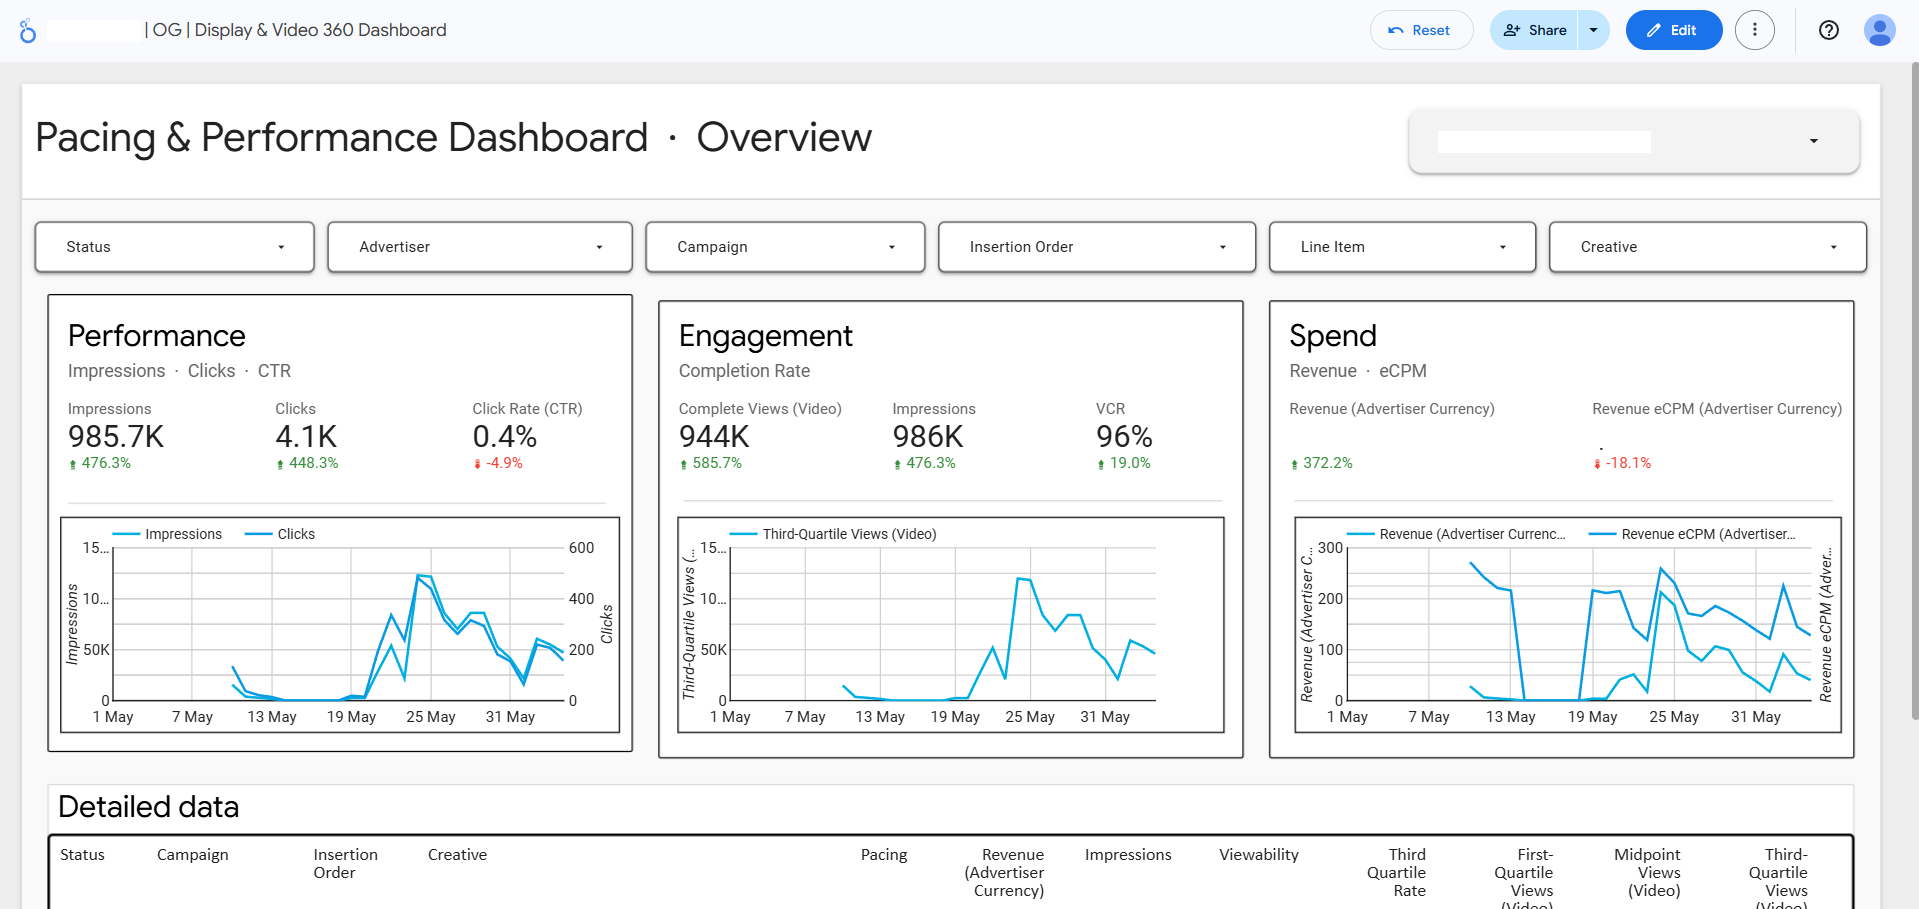
Task: Open the Advertiser filter dropdown
Action: pos(480,247)
